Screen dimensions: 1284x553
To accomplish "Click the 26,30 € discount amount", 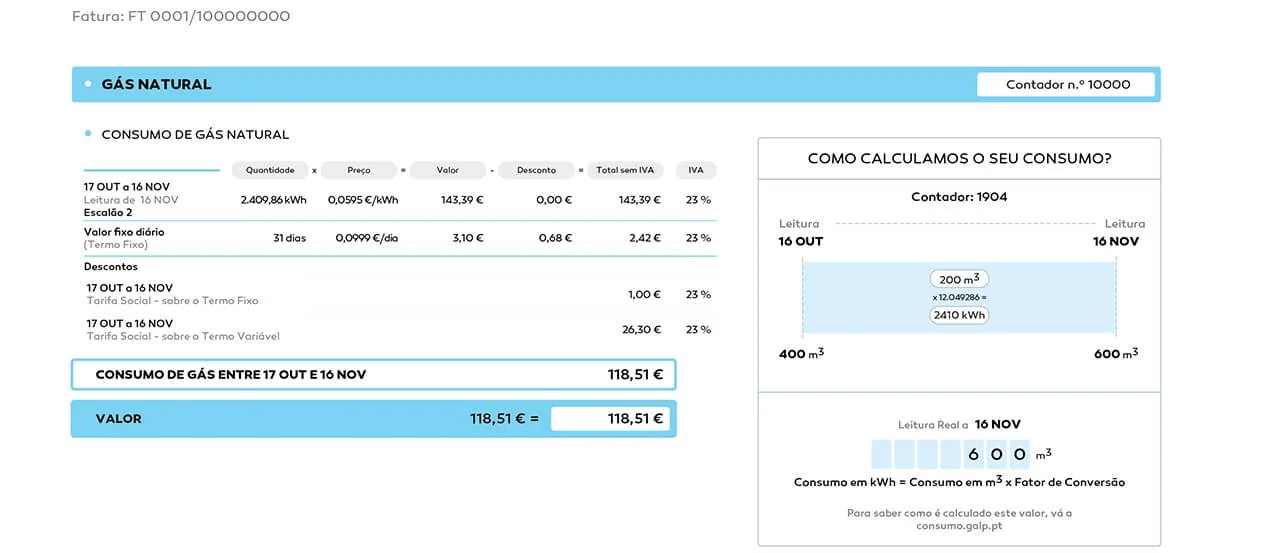I will pos(641,330).
